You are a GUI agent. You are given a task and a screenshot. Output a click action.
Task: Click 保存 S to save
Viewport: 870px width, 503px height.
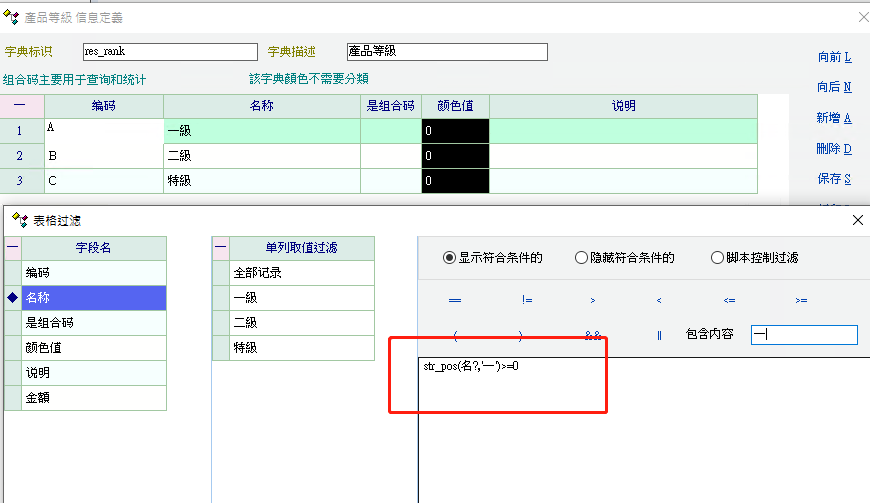pyautogui.click(x=834, y=179)
